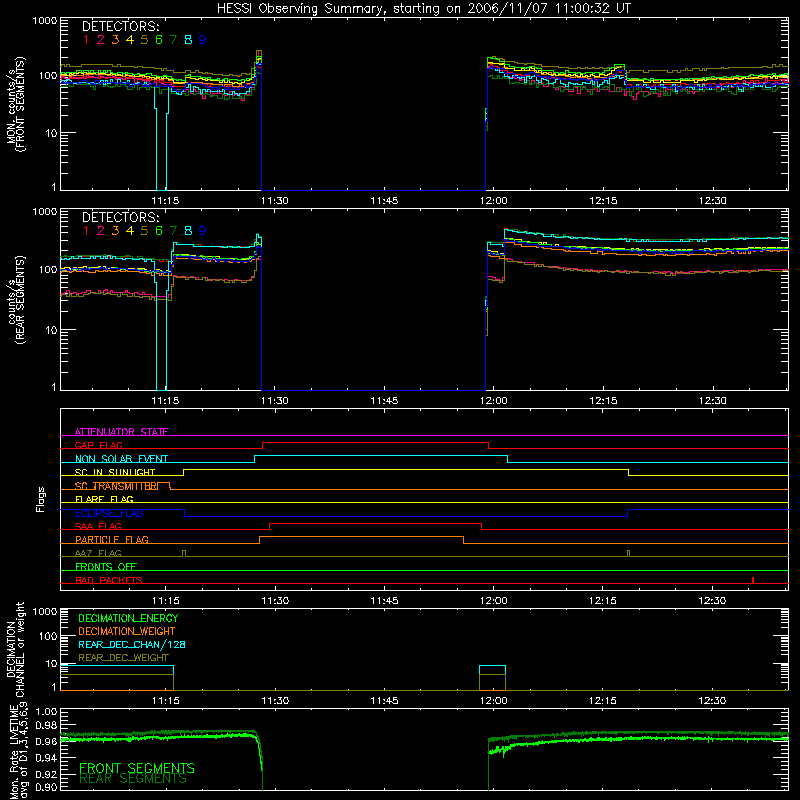Click the REAR_DEC_CHAN/128 legend entry
Screen dimensions: 800x800
[x=132, y=645]
